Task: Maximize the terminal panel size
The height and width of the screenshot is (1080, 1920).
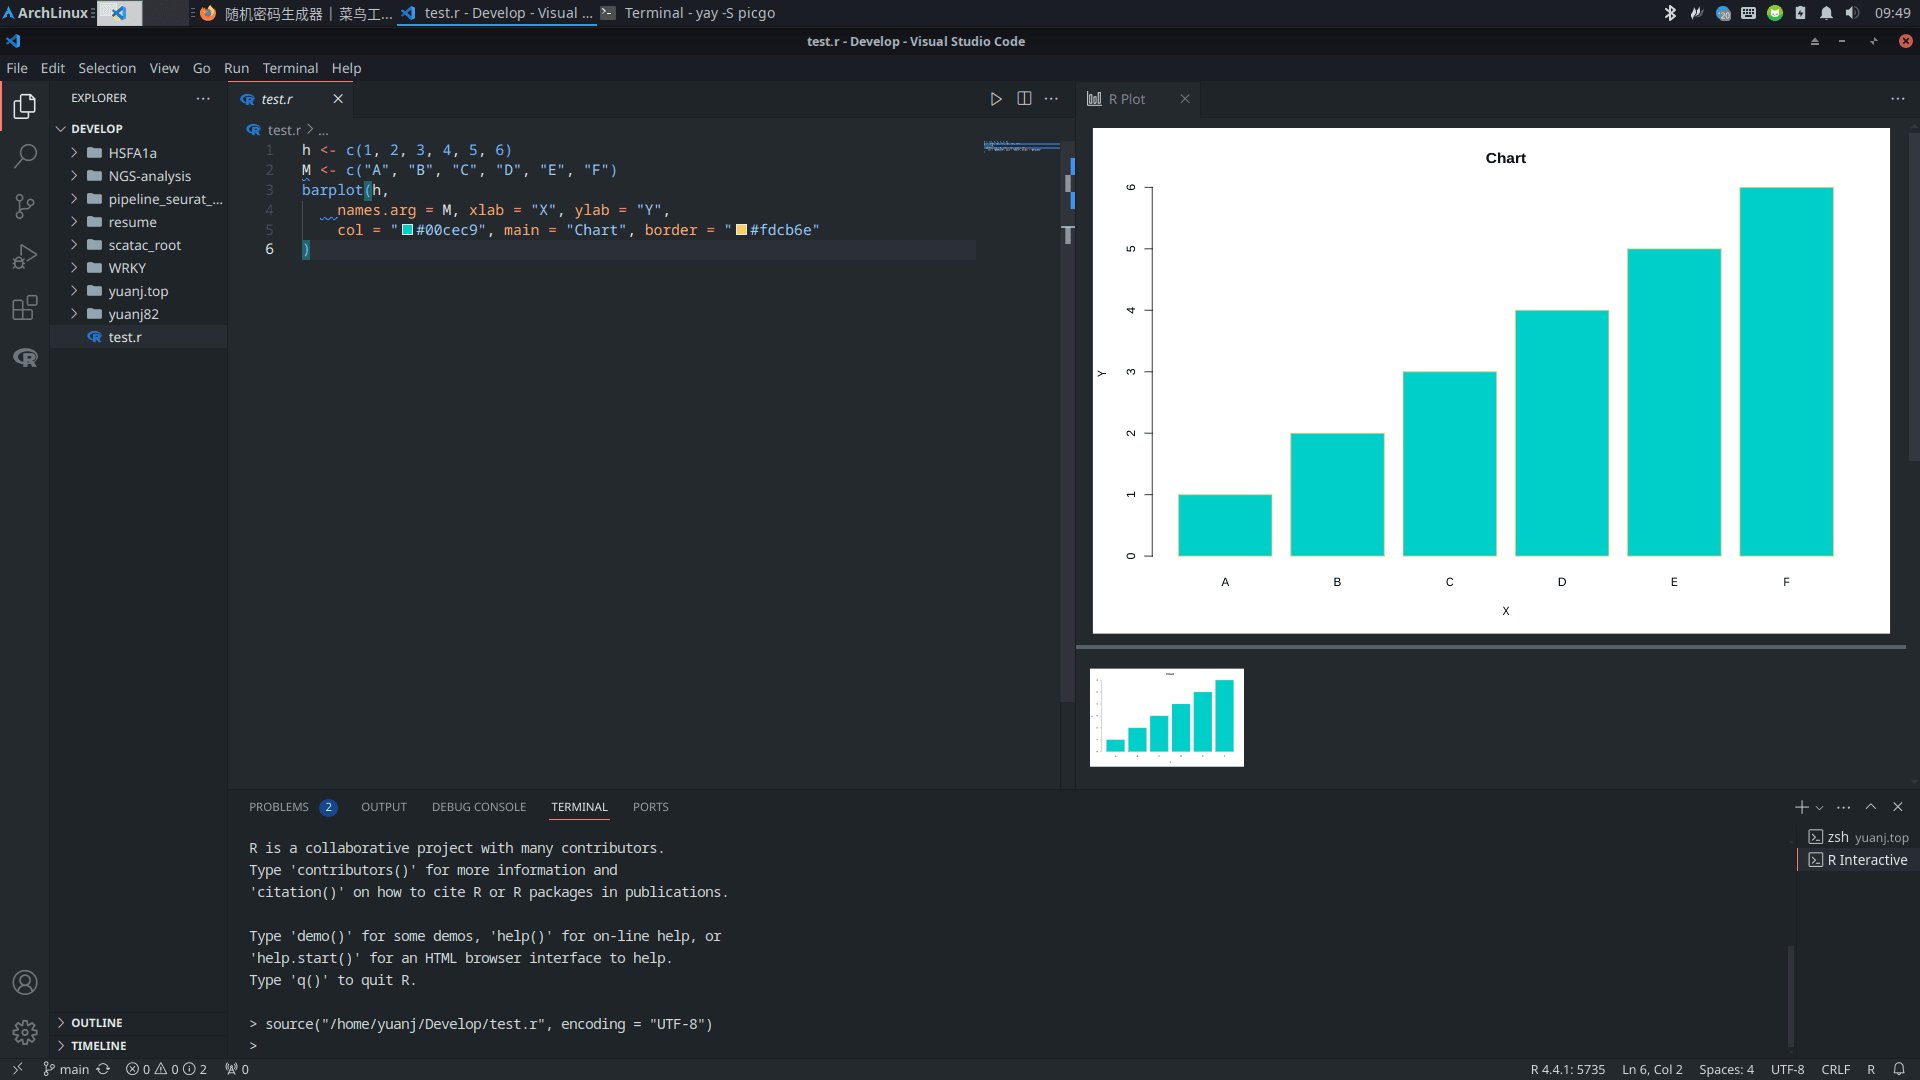Action: [1871, 807]
